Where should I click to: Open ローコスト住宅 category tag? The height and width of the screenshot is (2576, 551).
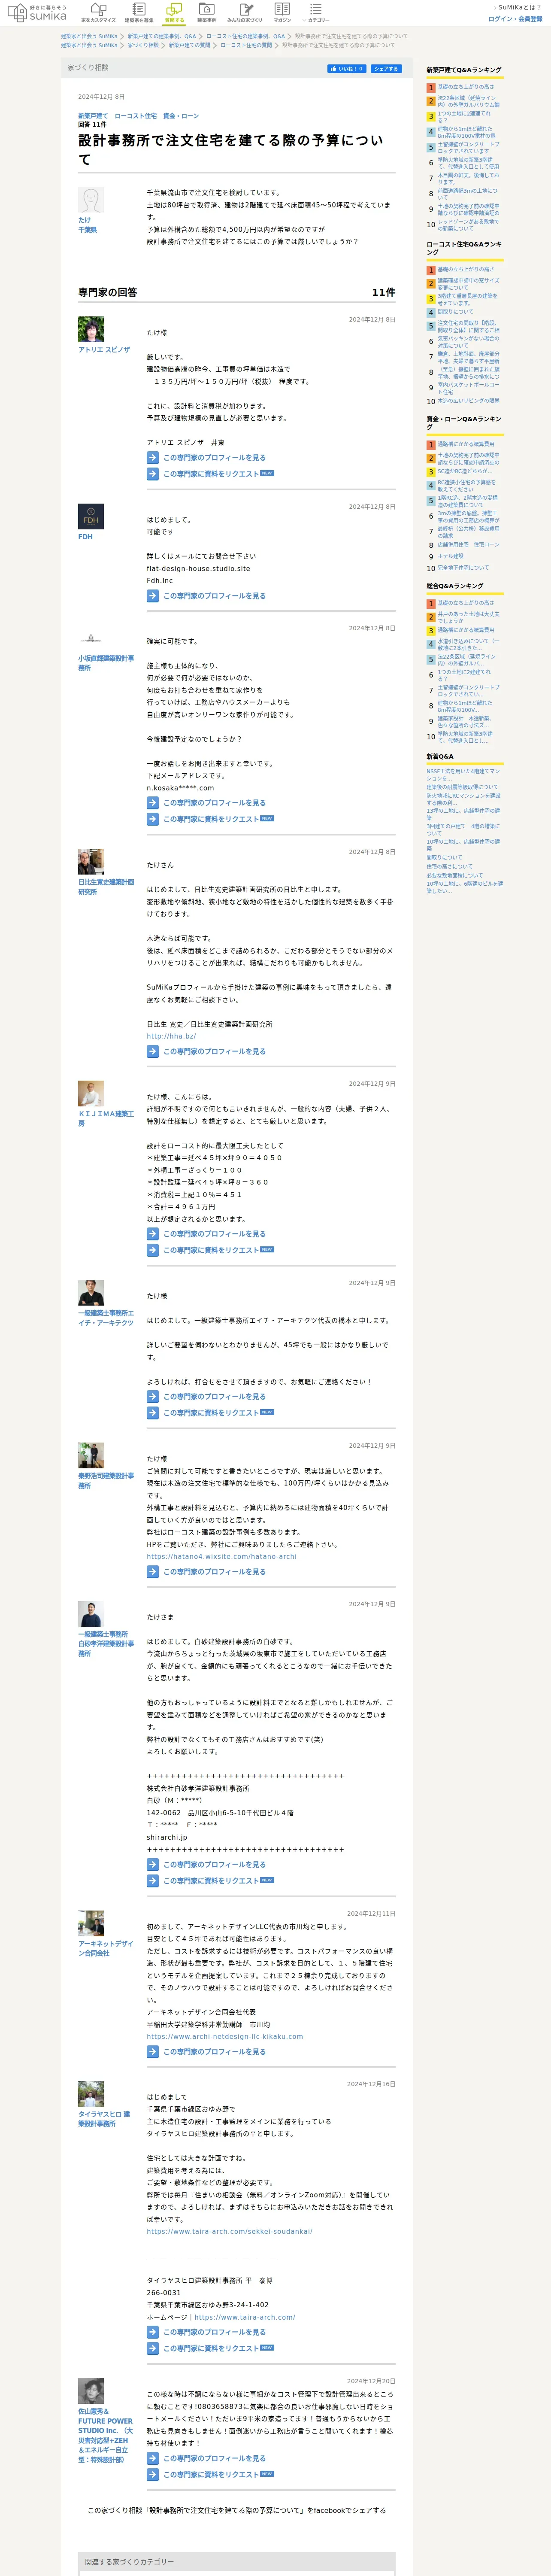(135, 116)
